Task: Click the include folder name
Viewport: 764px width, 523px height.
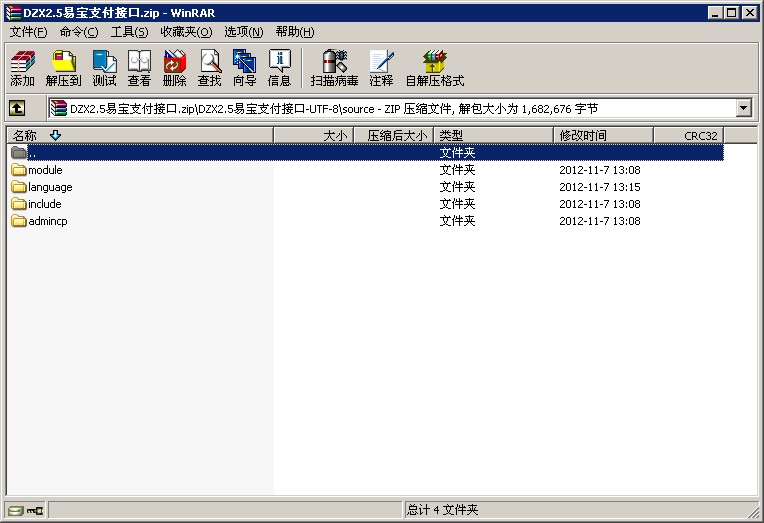Action: point(45,204)
